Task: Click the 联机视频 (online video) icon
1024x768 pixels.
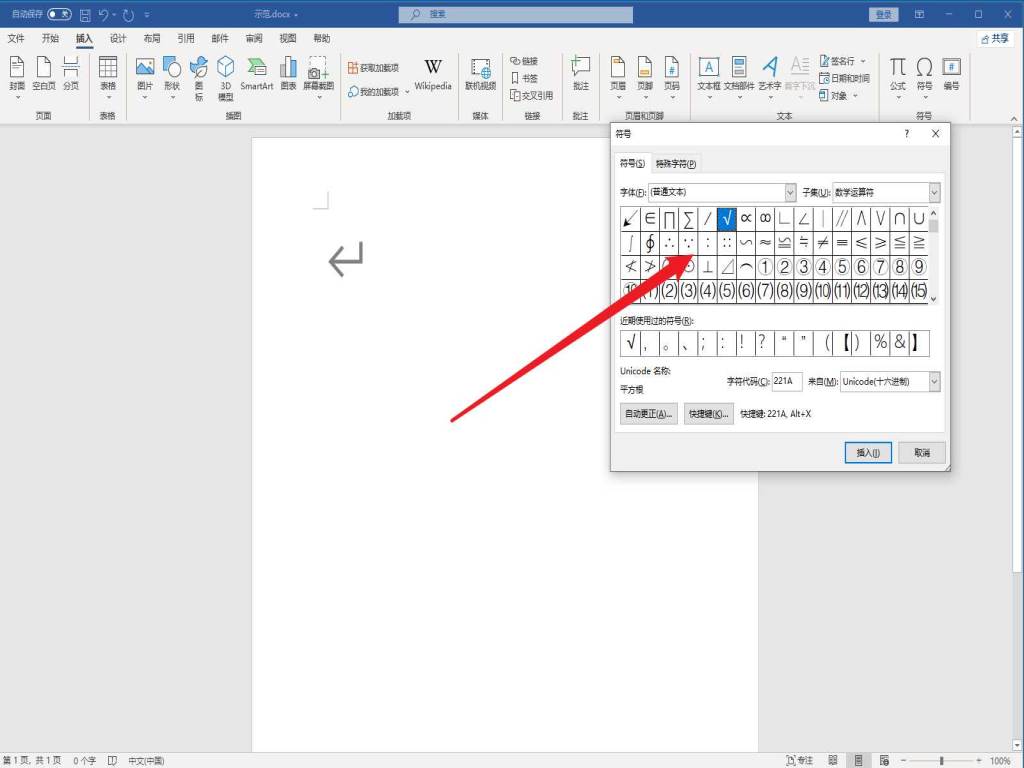Action: 480,74
